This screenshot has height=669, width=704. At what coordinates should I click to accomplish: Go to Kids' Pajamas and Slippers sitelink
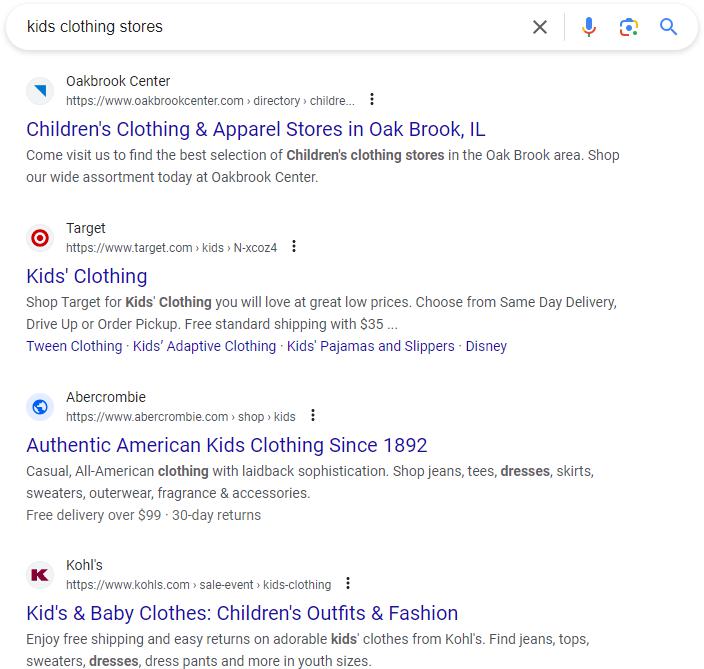(370, 346)
